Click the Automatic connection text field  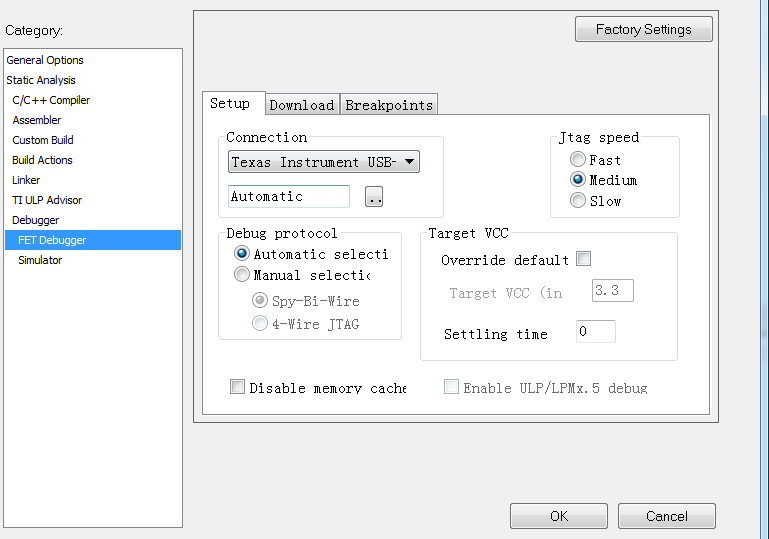289,197
